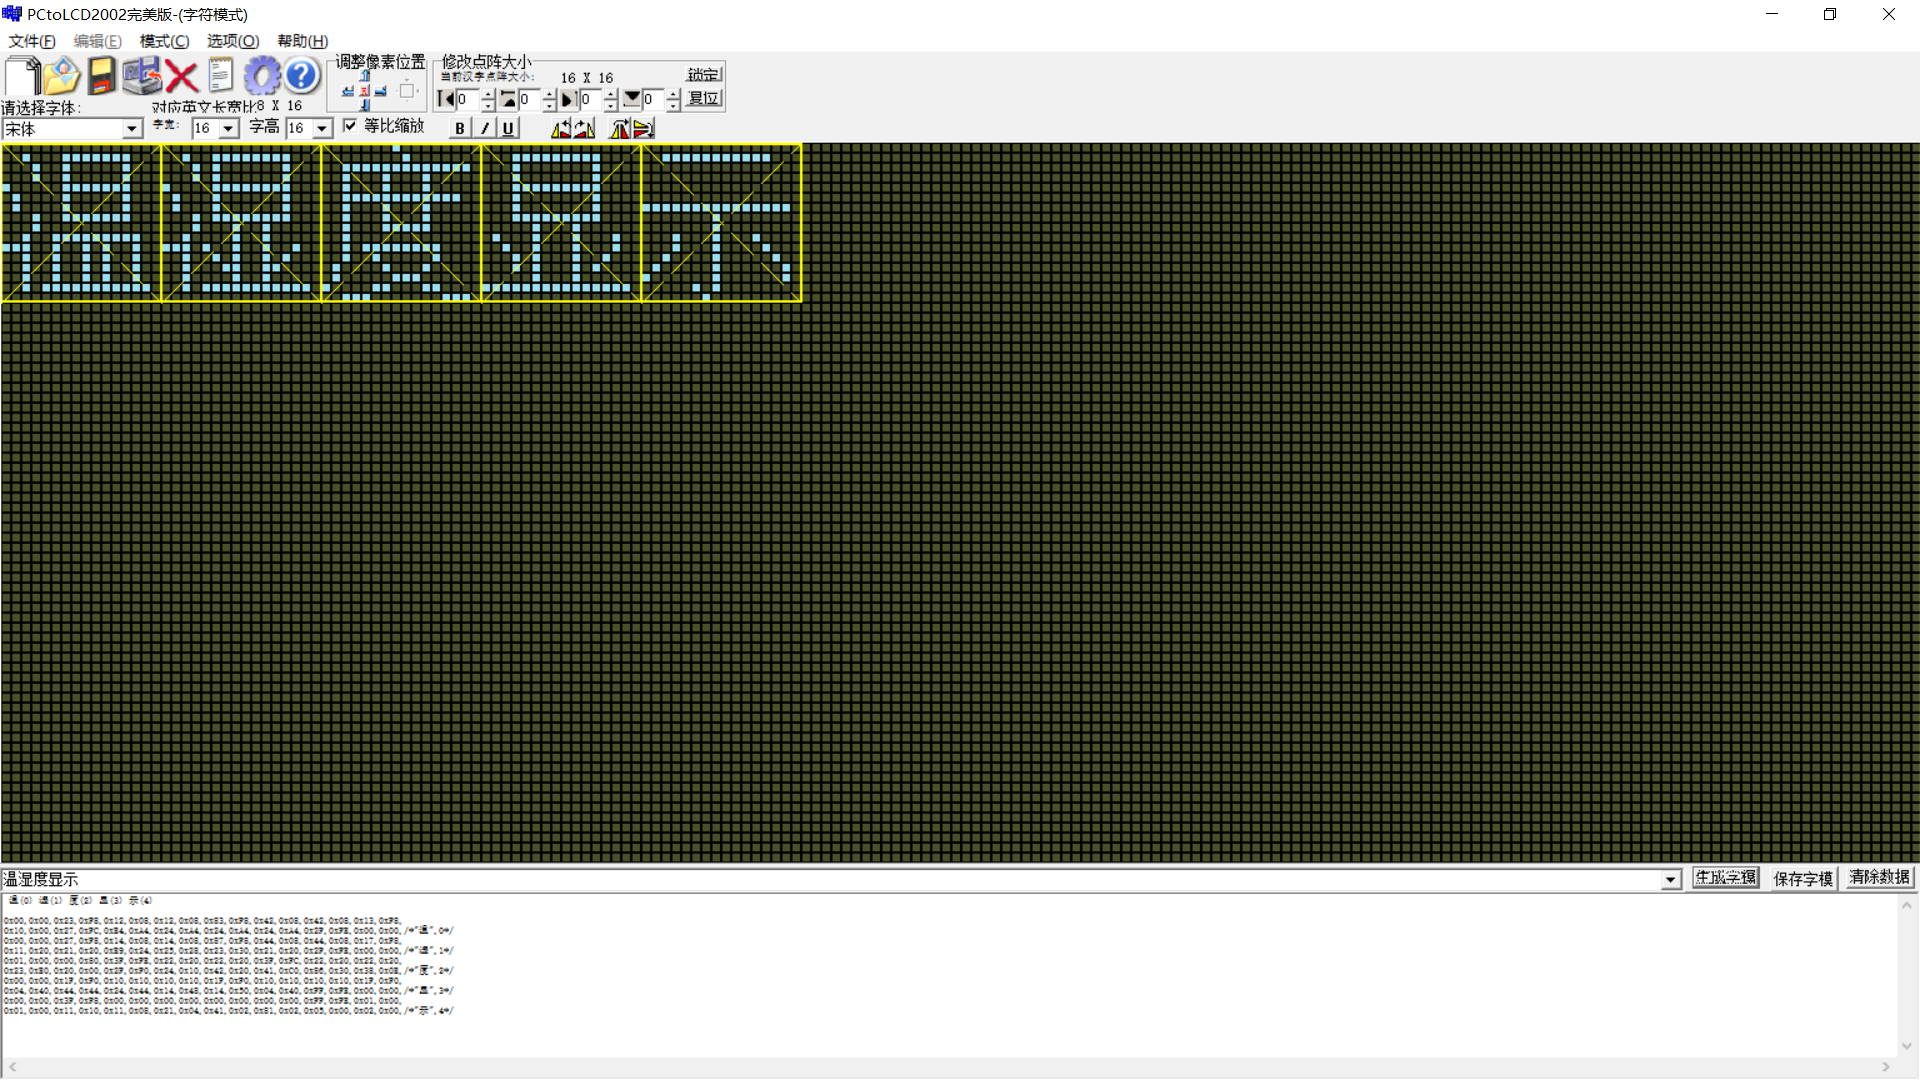The height and width of the screenshot is (1080, 1920).
Task: Toggle Italic with the I button
Action: 485,128
